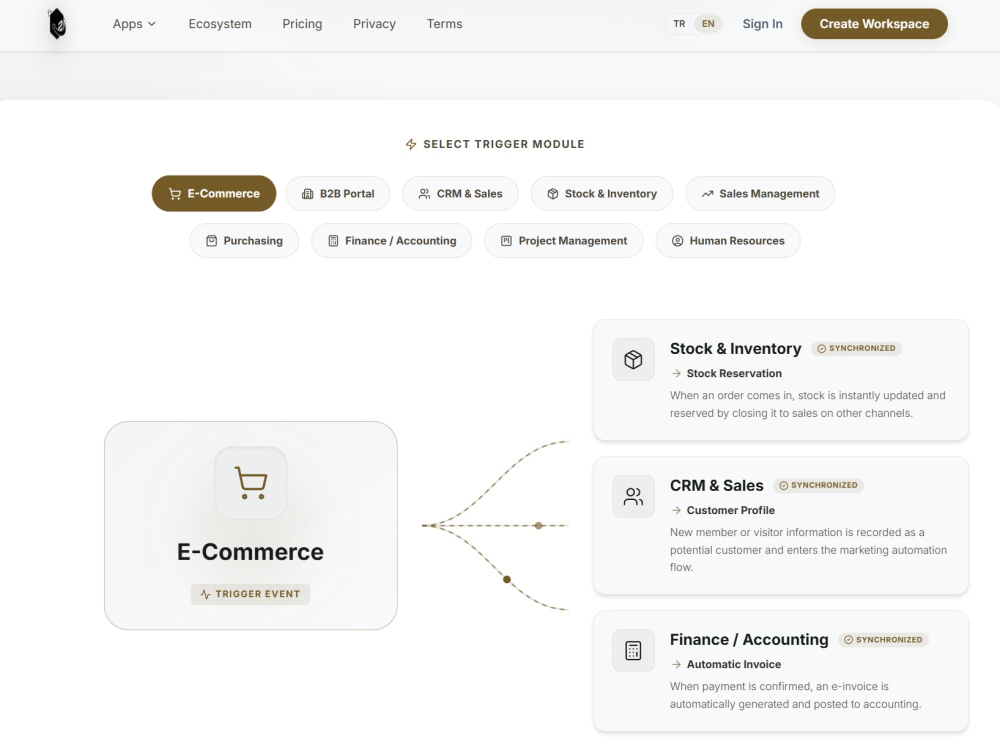The image size is (1000, 750).
Task: Click the Stock Reservation text
Action: point(734,373)
